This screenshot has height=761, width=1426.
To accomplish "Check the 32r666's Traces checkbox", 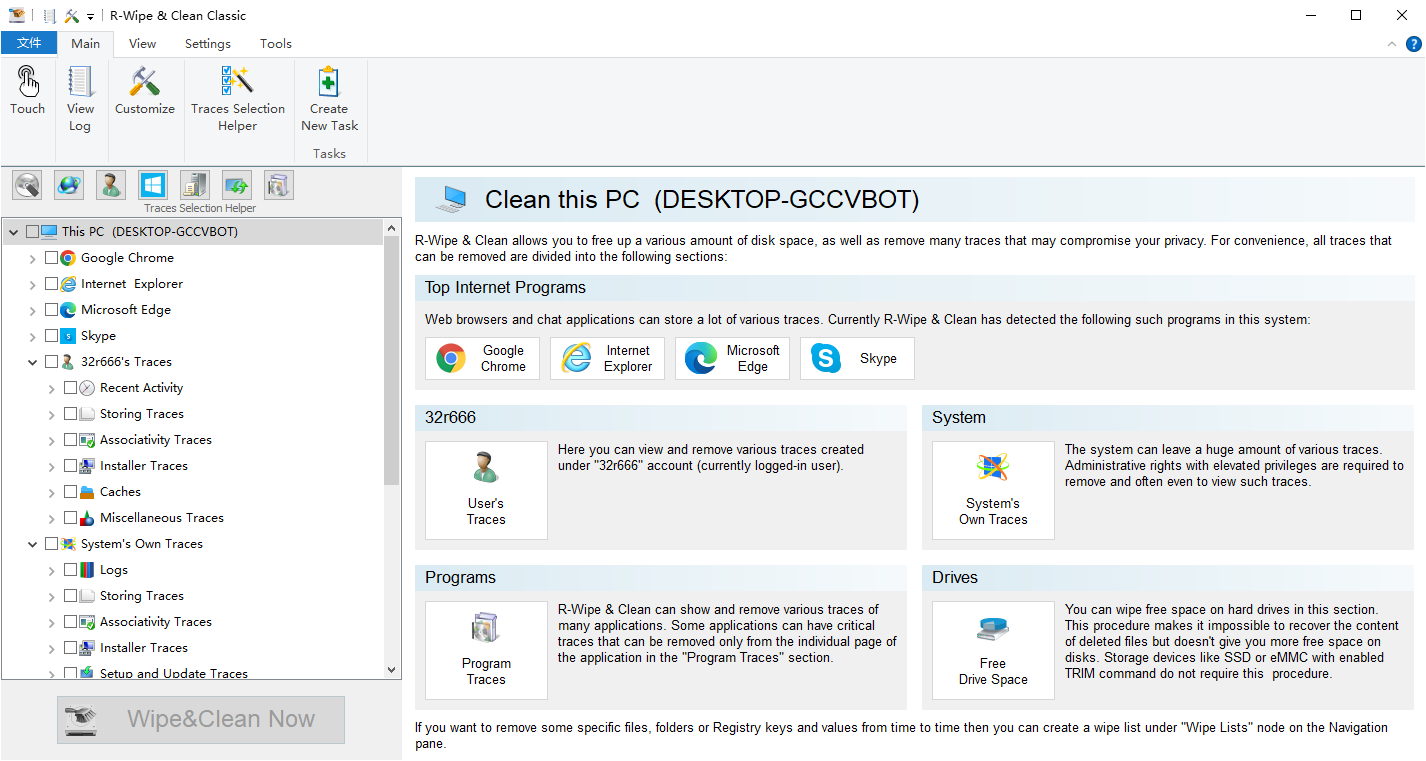I will pyautogui.click(x=51, y=362).
